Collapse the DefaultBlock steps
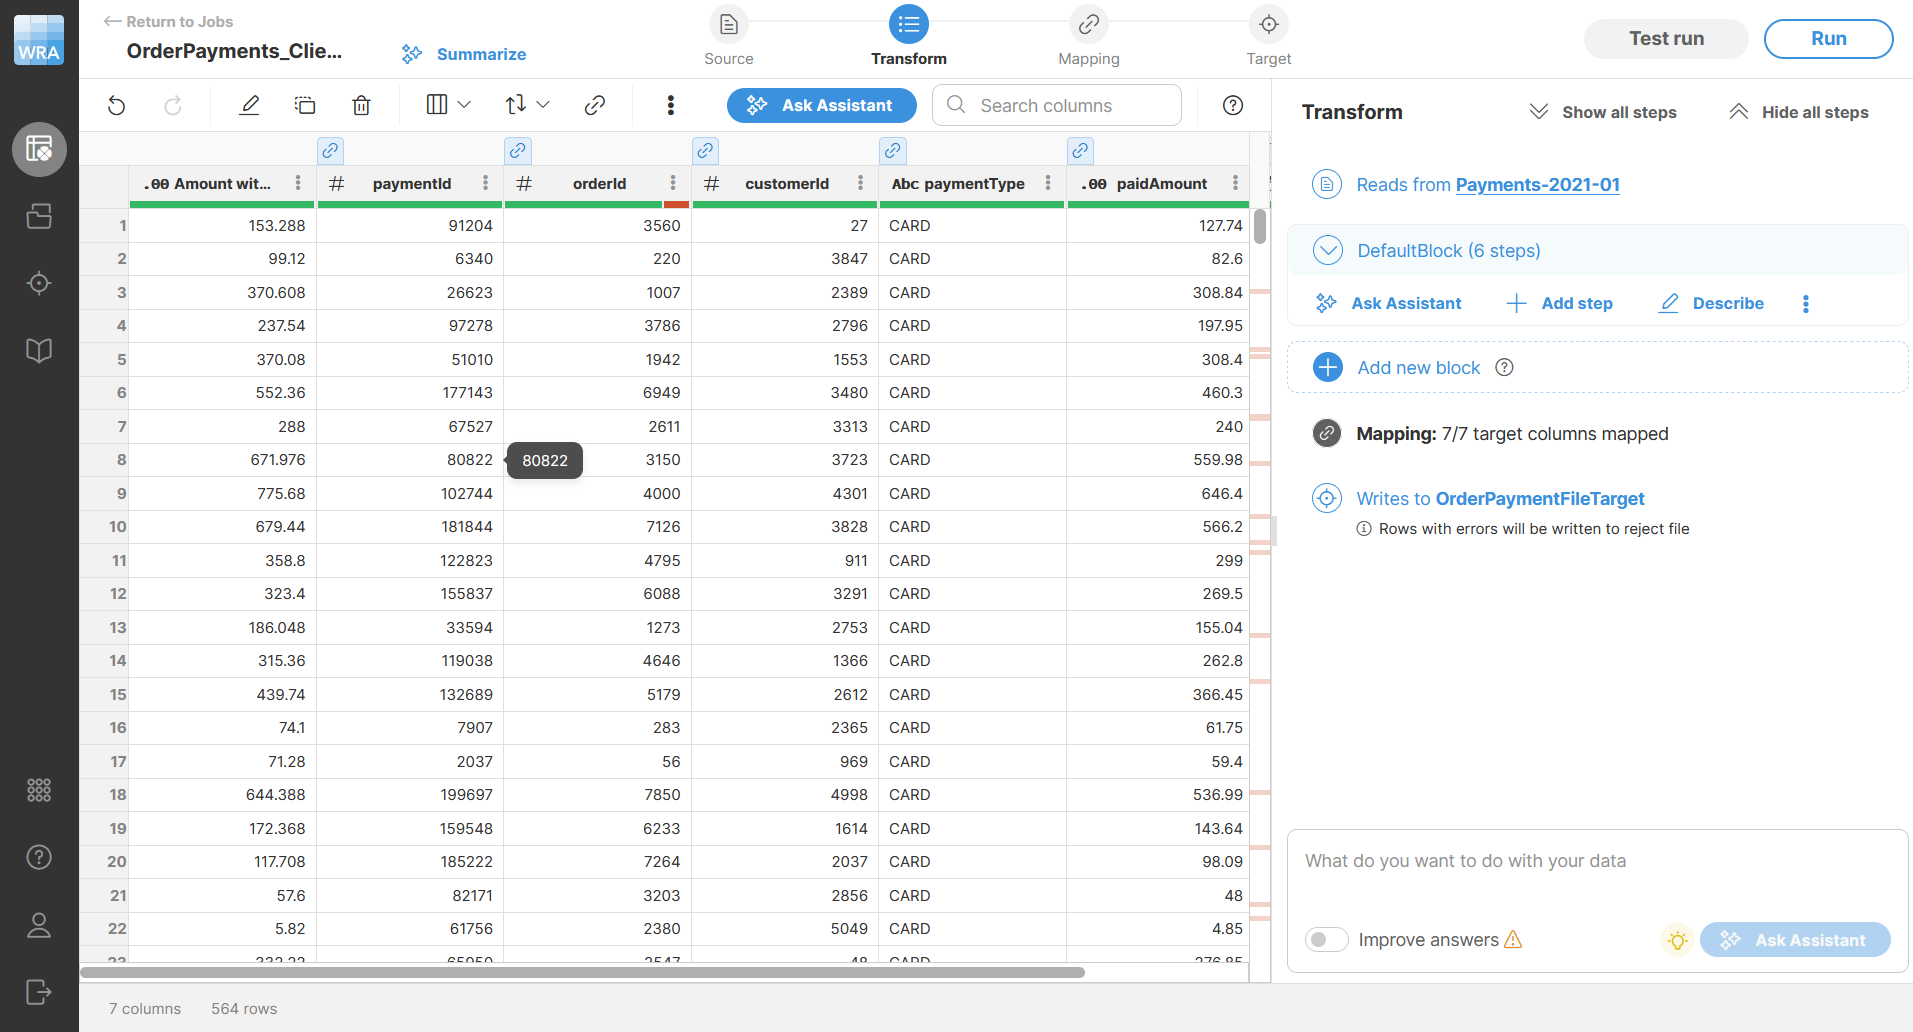The height and width of the screenshot is (1032, 1913). point(1328,250)
